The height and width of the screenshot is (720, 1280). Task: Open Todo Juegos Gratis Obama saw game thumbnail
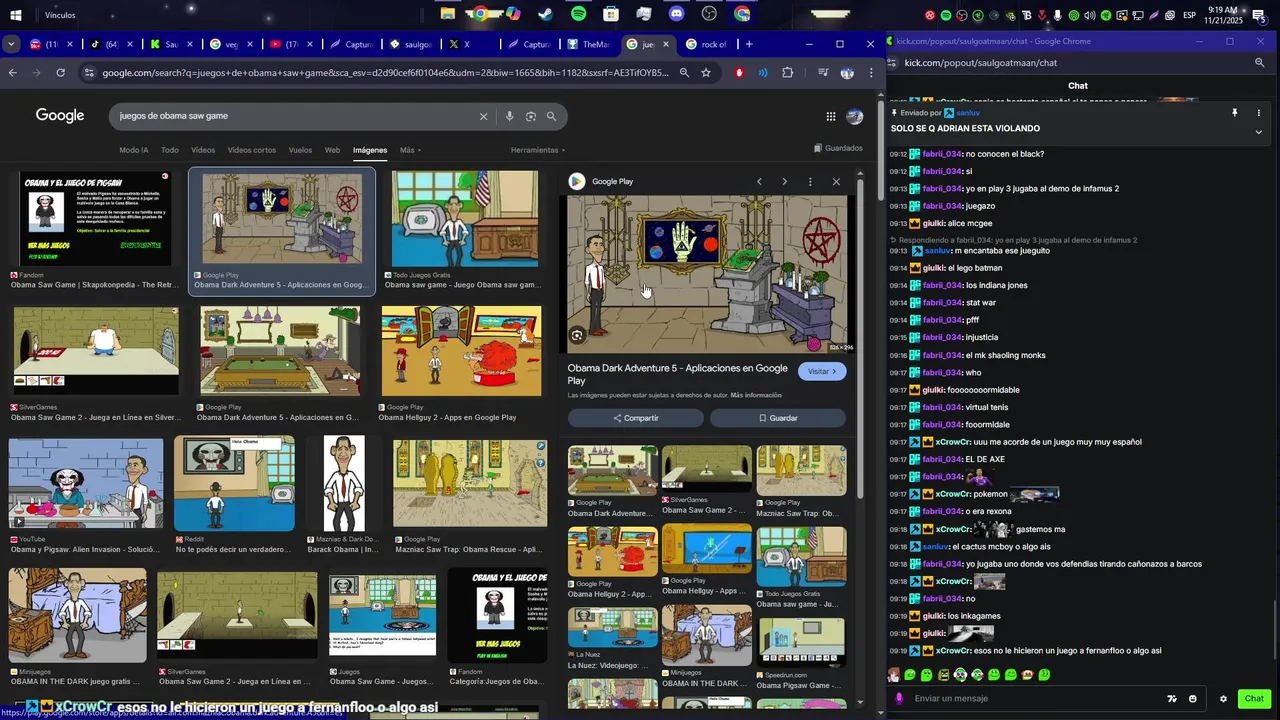tap(465, 219)
